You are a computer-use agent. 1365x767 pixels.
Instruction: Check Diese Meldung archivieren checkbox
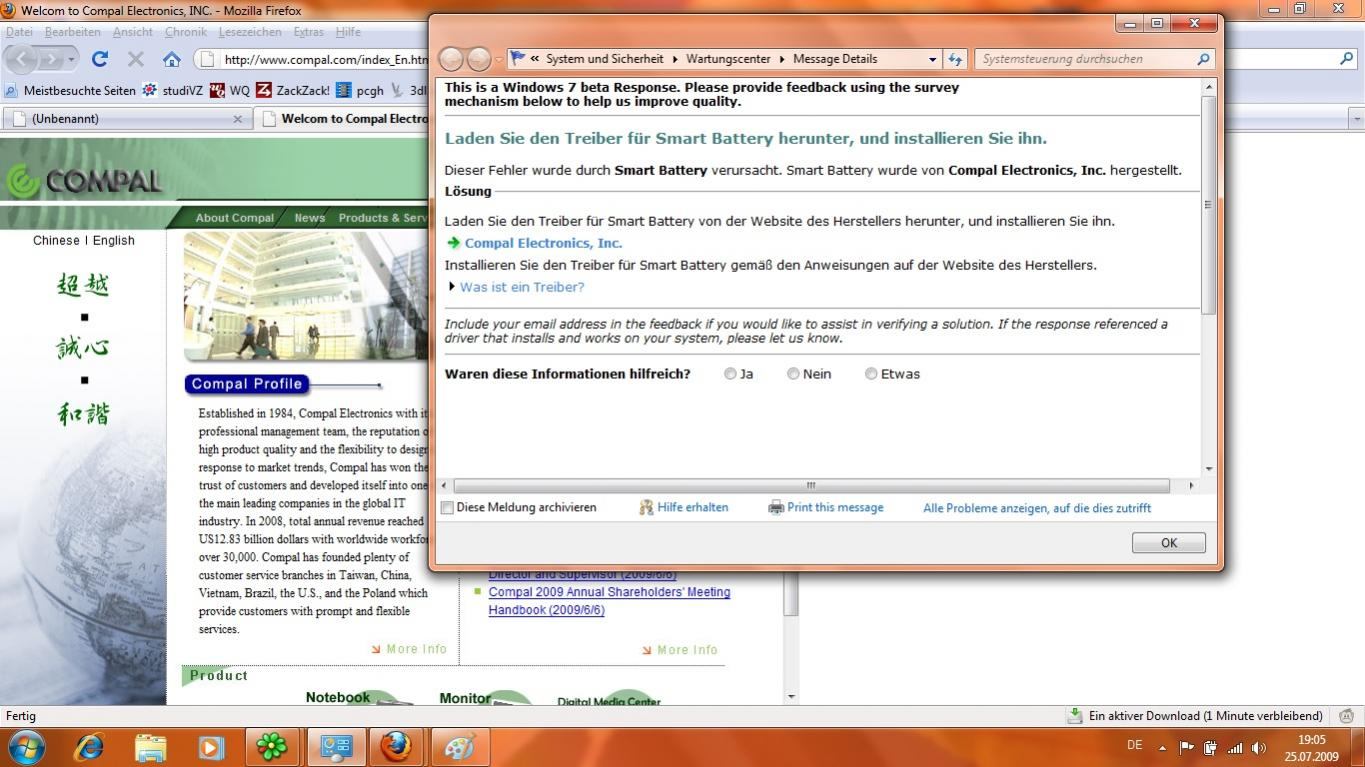447,508
